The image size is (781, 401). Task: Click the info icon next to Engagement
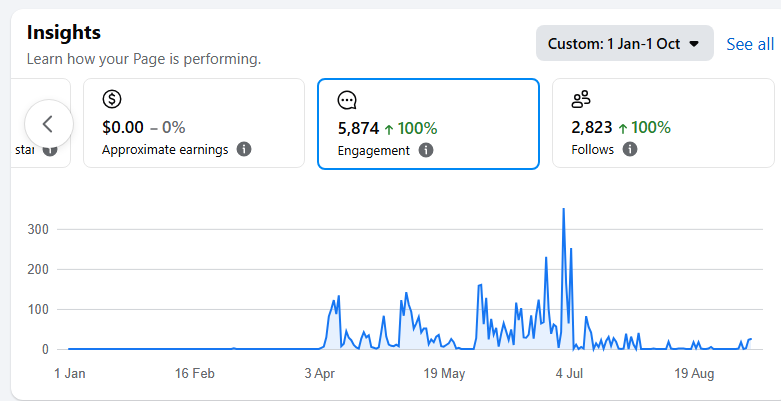[425, 150]
